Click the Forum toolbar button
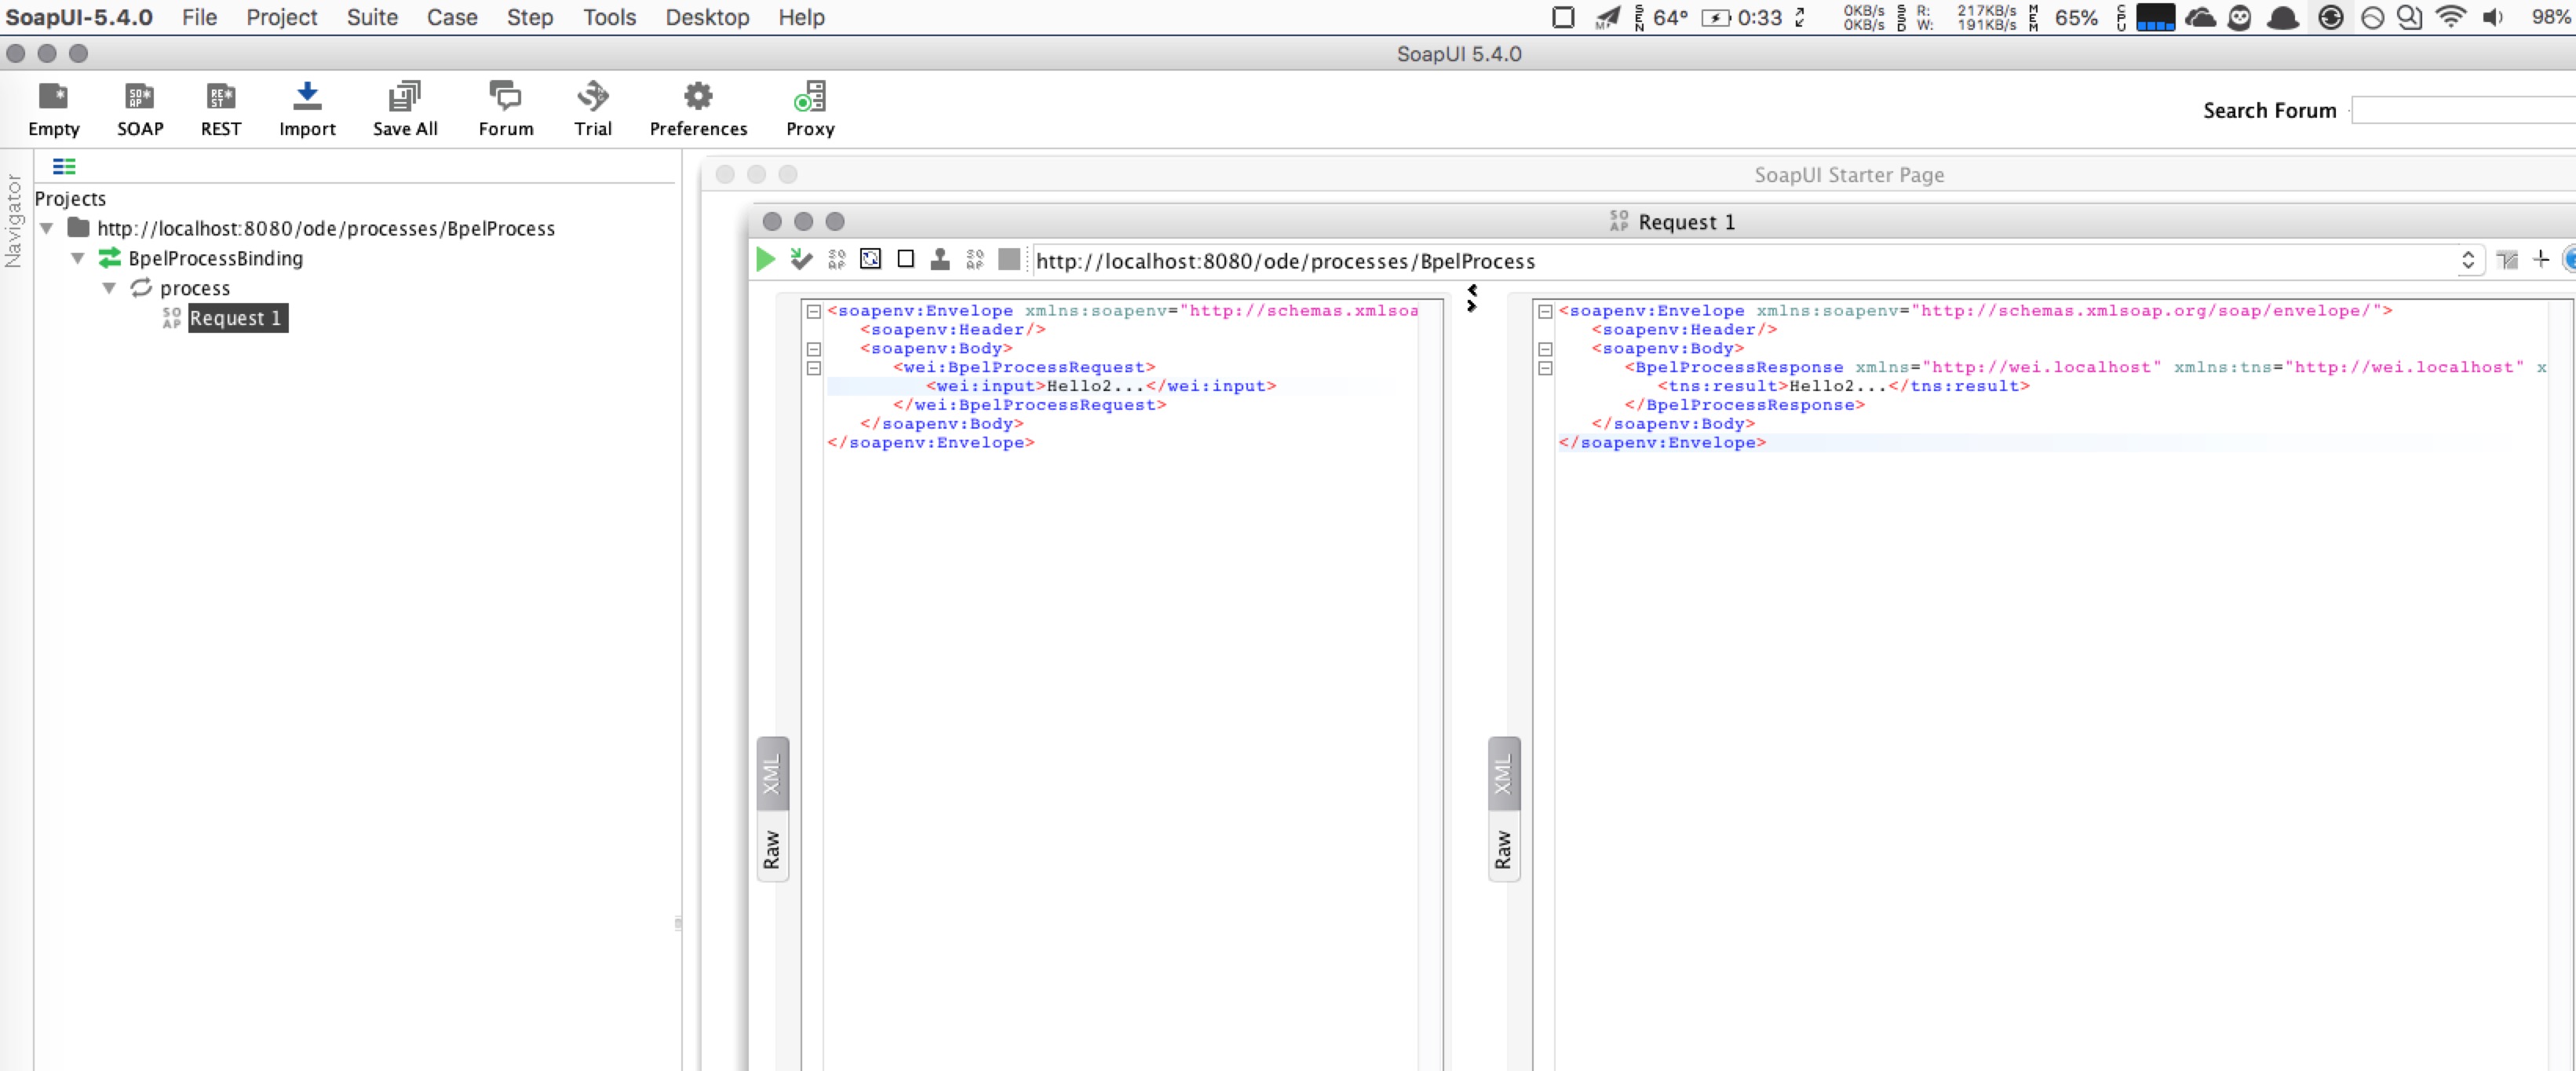 point(505,108)
